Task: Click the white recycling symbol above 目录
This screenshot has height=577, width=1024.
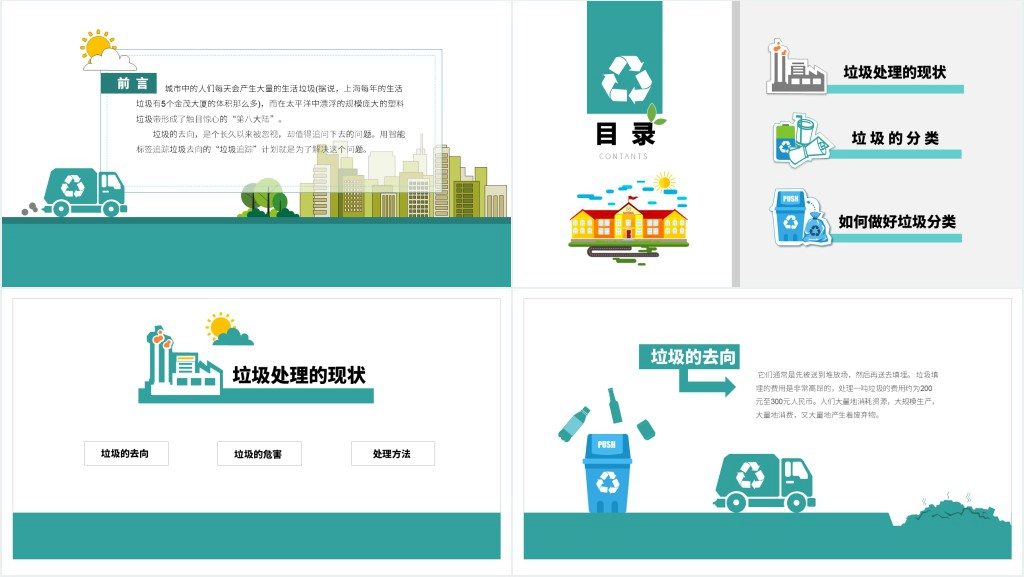Action: coord(626,79)
